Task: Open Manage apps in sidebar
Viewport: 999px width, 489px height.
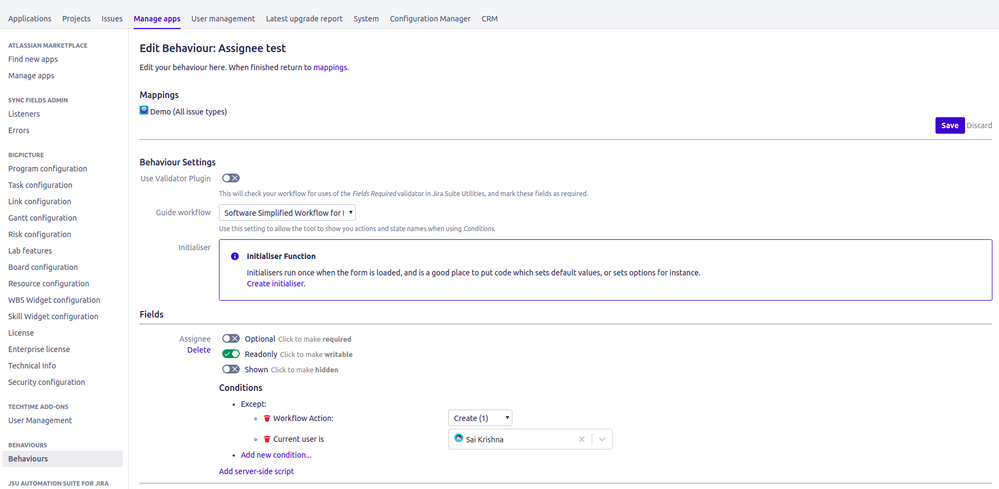Action: [x=31, y=76]
